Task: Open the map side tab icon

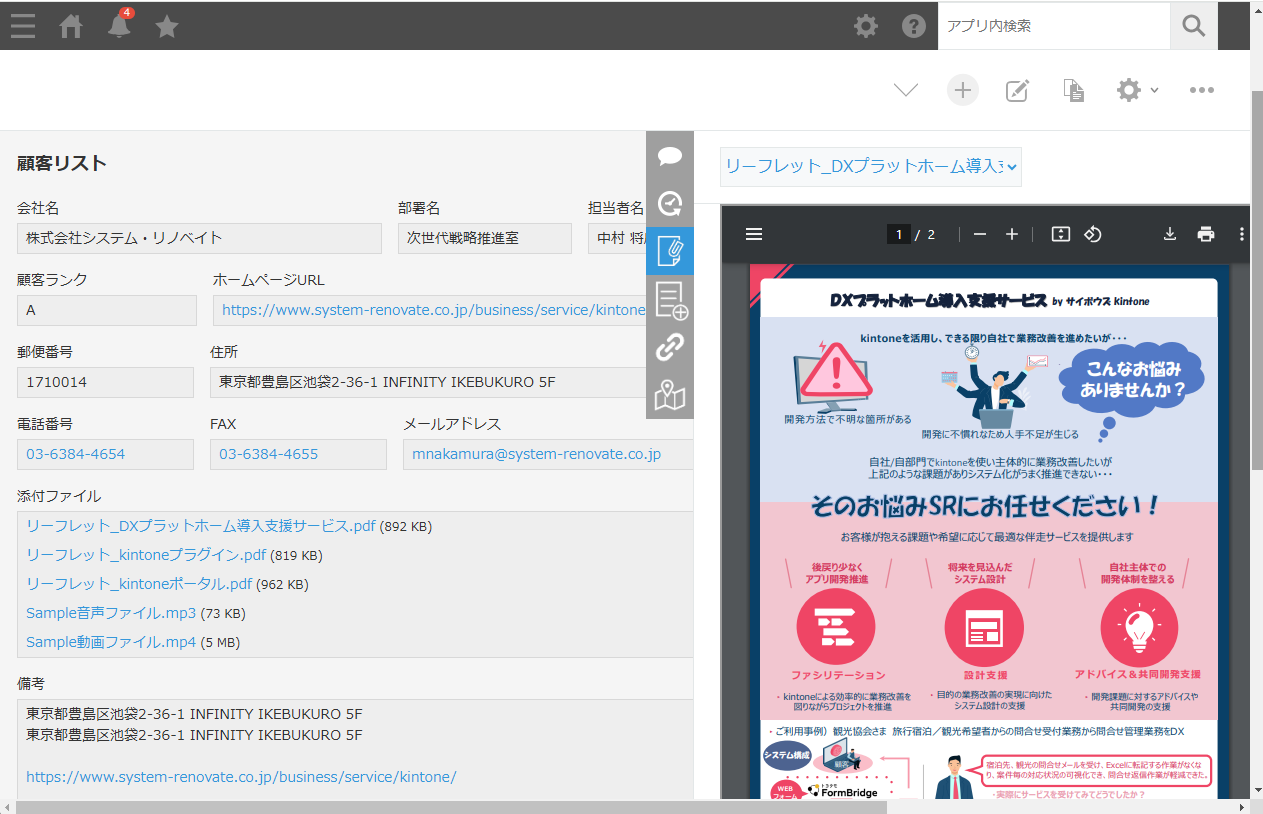Action: tap(670, 396)
